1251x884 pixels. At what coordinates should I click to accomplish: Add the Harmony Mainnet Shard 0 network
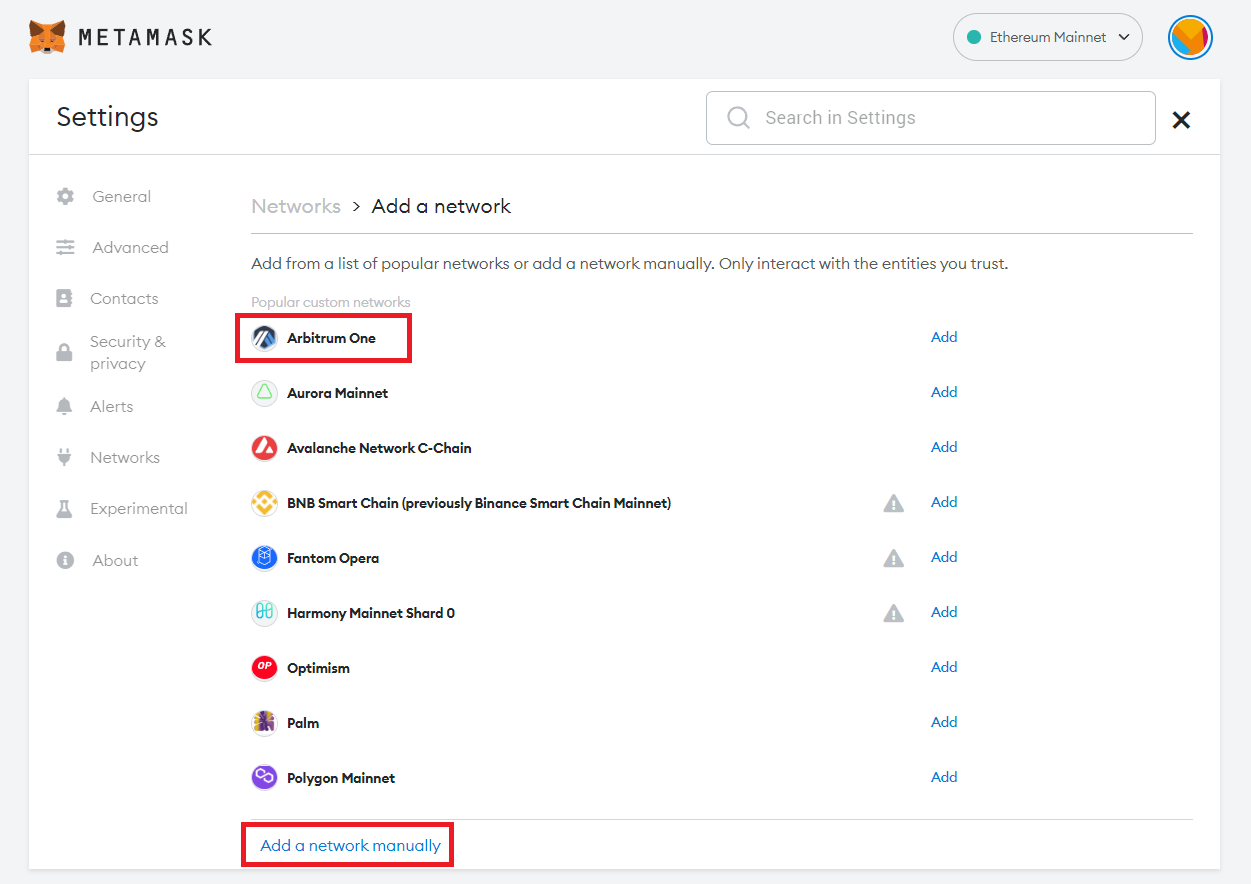click(944, 612)
